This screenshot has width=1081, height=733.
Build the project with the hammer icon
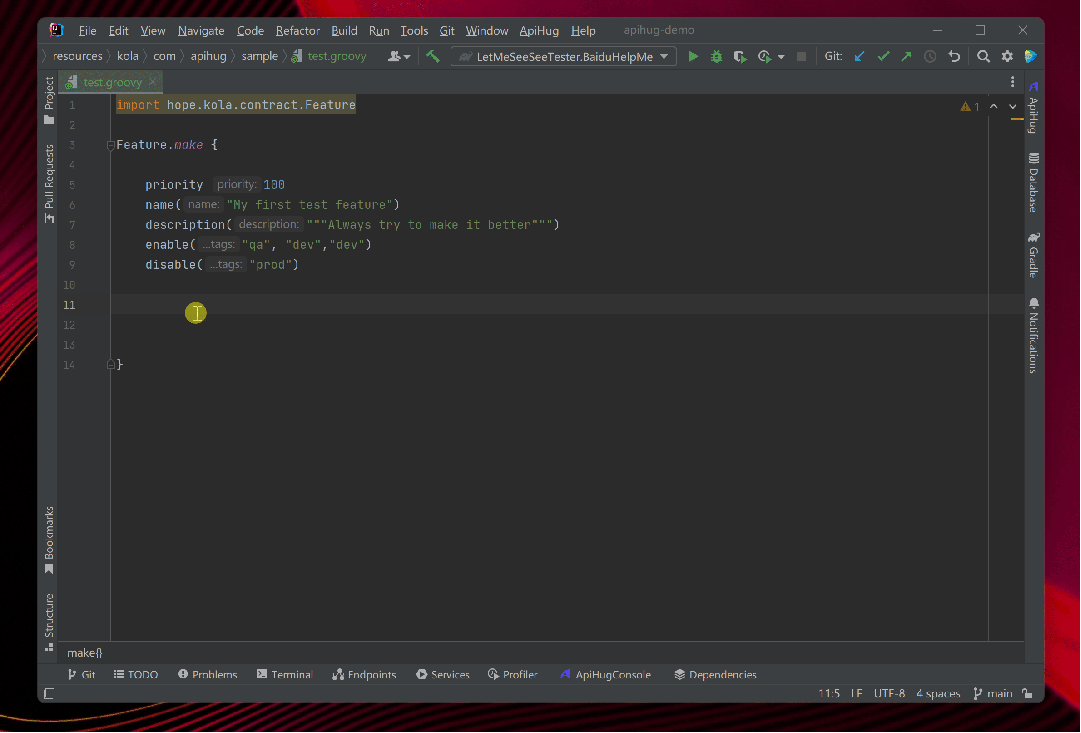point(433,57)
